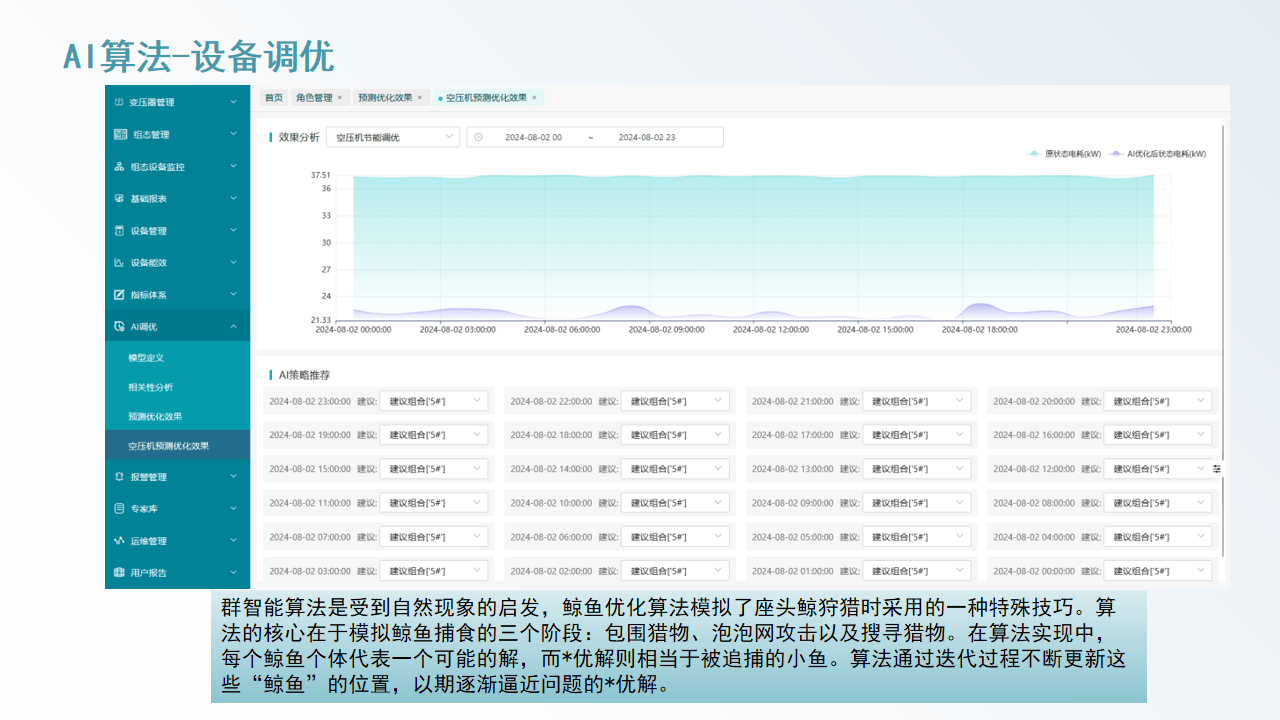Close the 空压机预测优化效果 tab

(534, 98)
